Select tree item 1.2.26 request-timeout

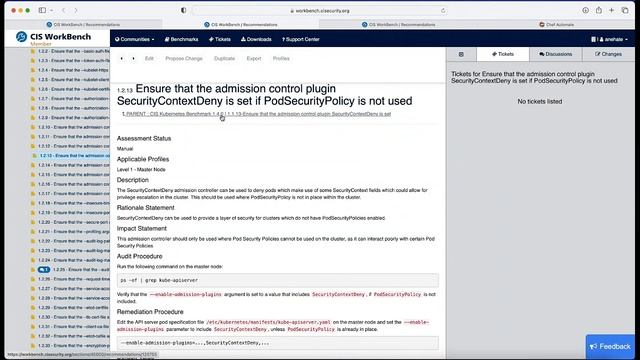pyautogui.click(x=74, y=279)
